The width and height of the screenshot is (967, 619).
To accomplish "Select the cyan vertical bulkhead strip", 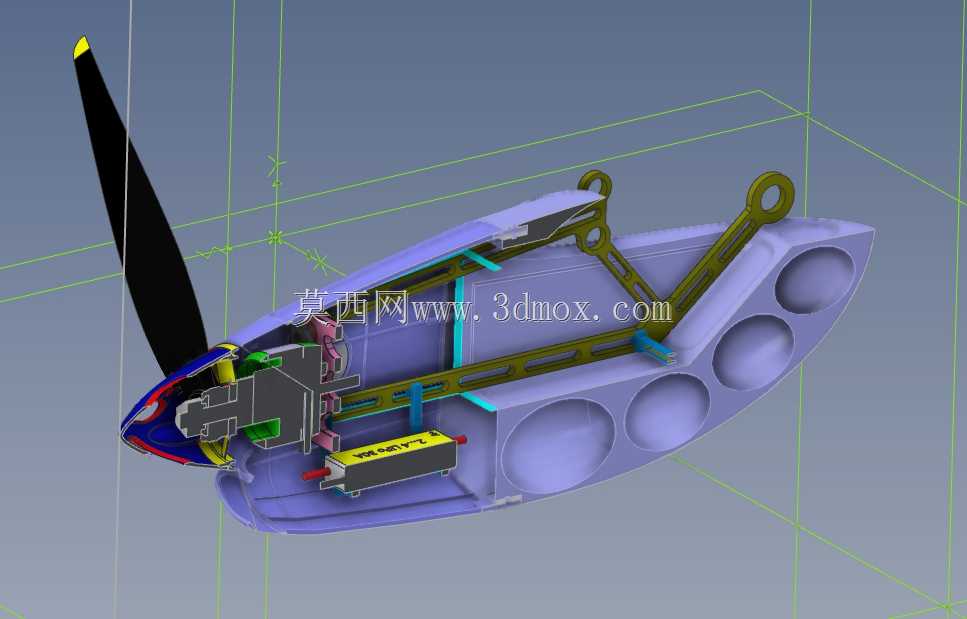I will click(x=459, y=322).
